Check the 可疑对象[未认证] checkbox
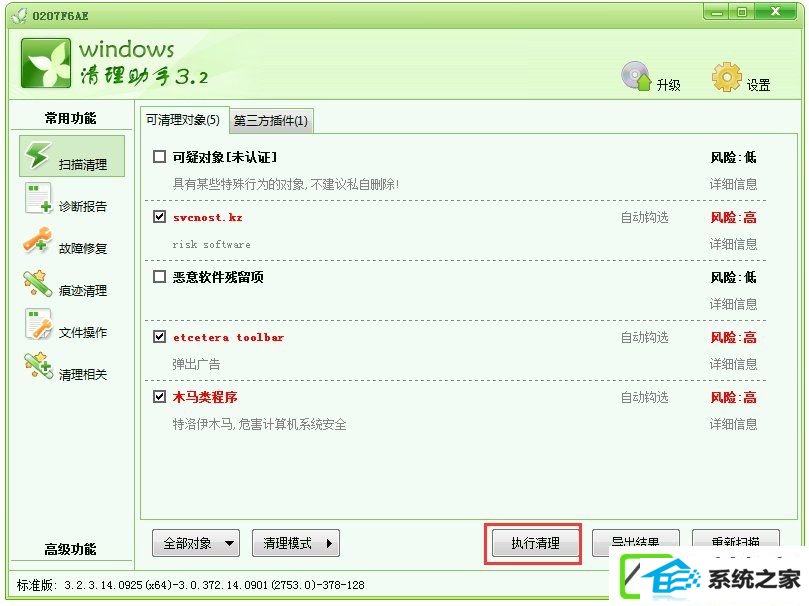The width and height of the screenshot is (809, 606). [159, 156]
